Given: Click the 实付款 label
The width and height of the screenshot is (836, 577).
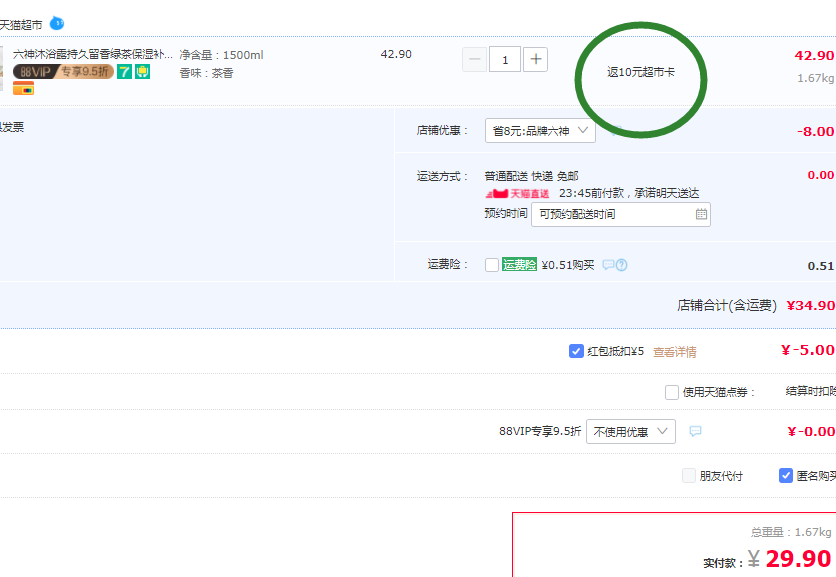Looking at the screenshot, I should tap(724, 563).
